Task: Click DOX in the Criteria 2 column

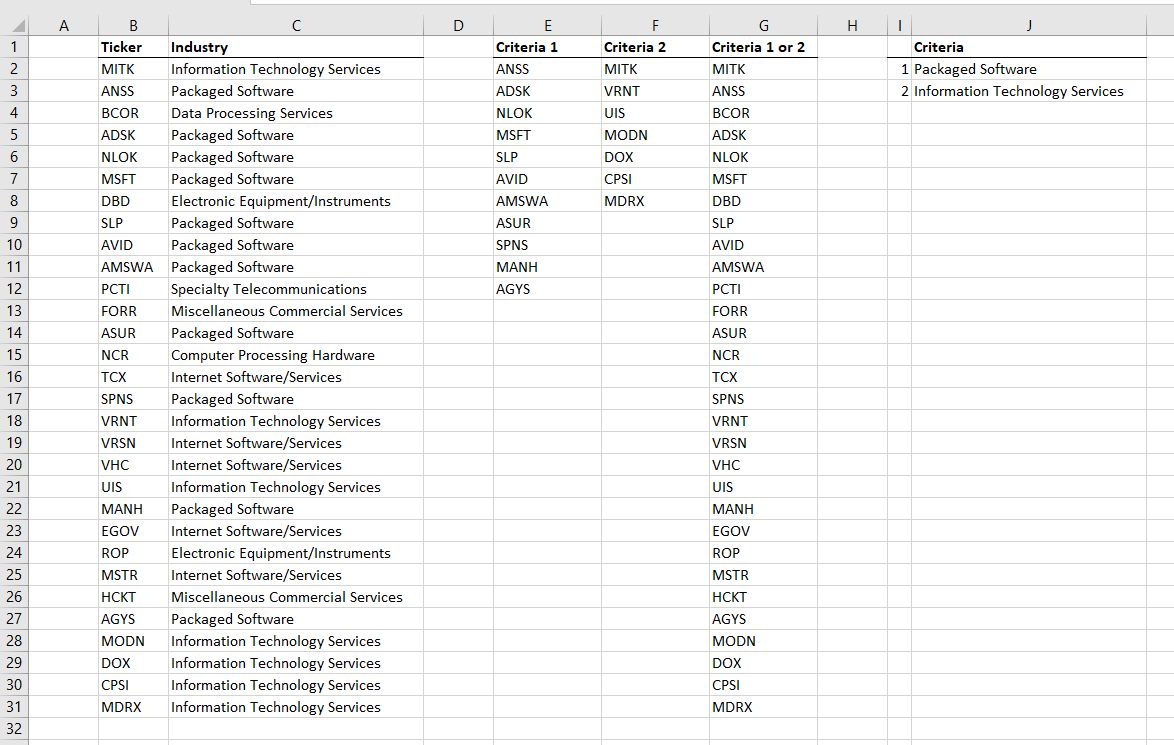Action: tap(655, 157)
